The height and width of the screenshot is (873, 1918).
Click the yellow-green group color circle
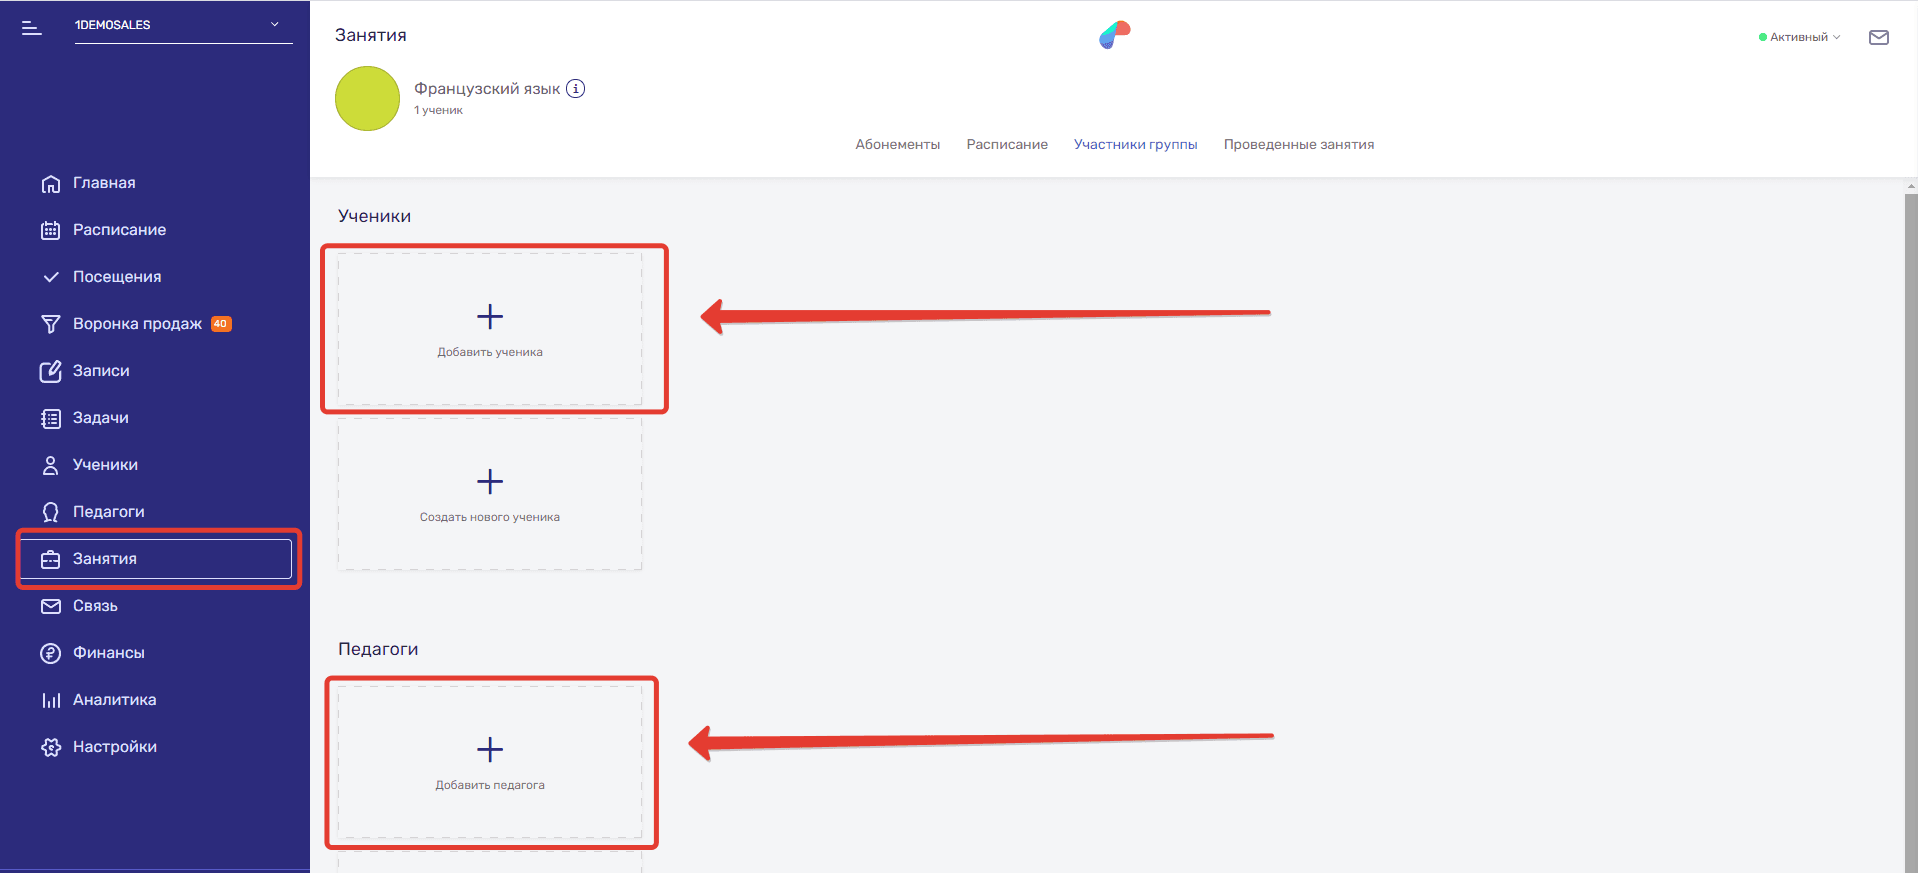click(x=367, y=99)
